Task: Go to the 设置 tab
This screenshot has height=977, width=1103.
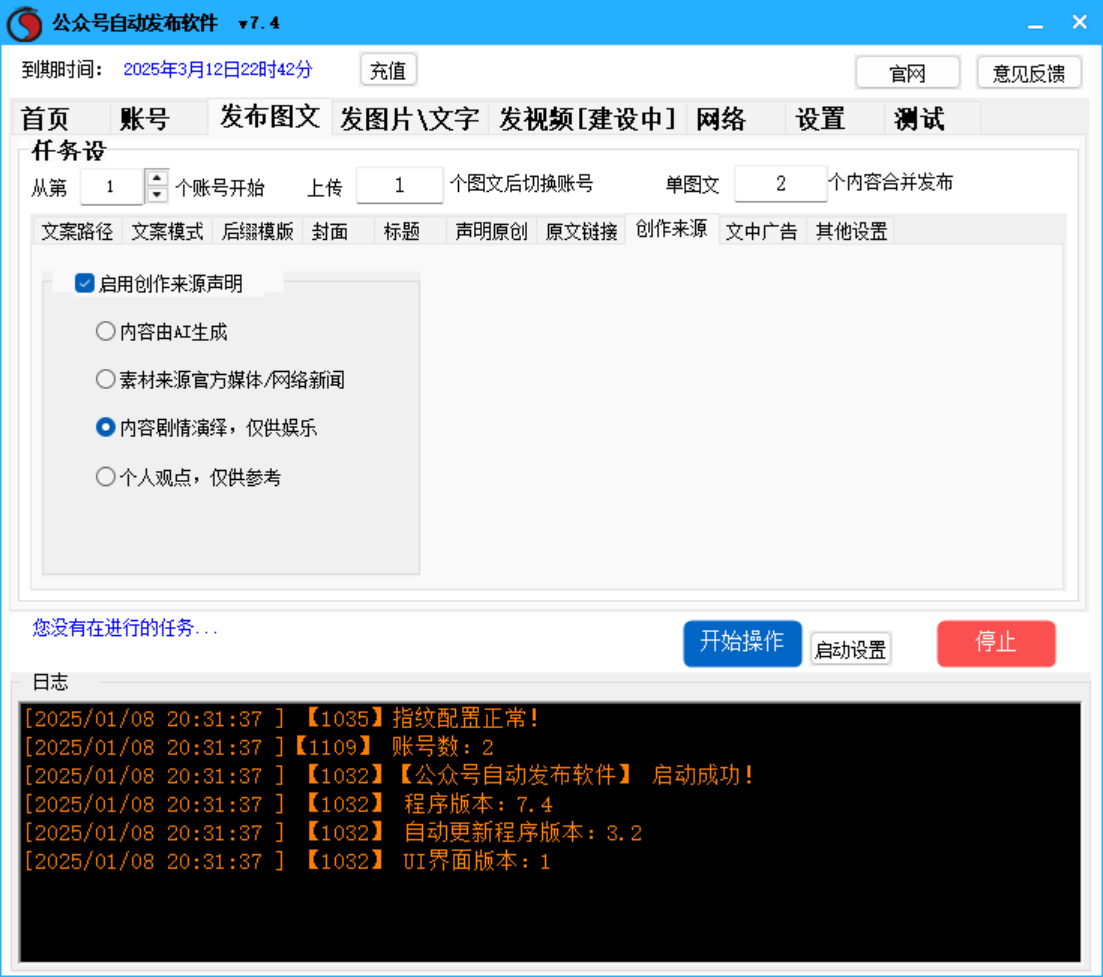Action: click(x=836, y=118)
